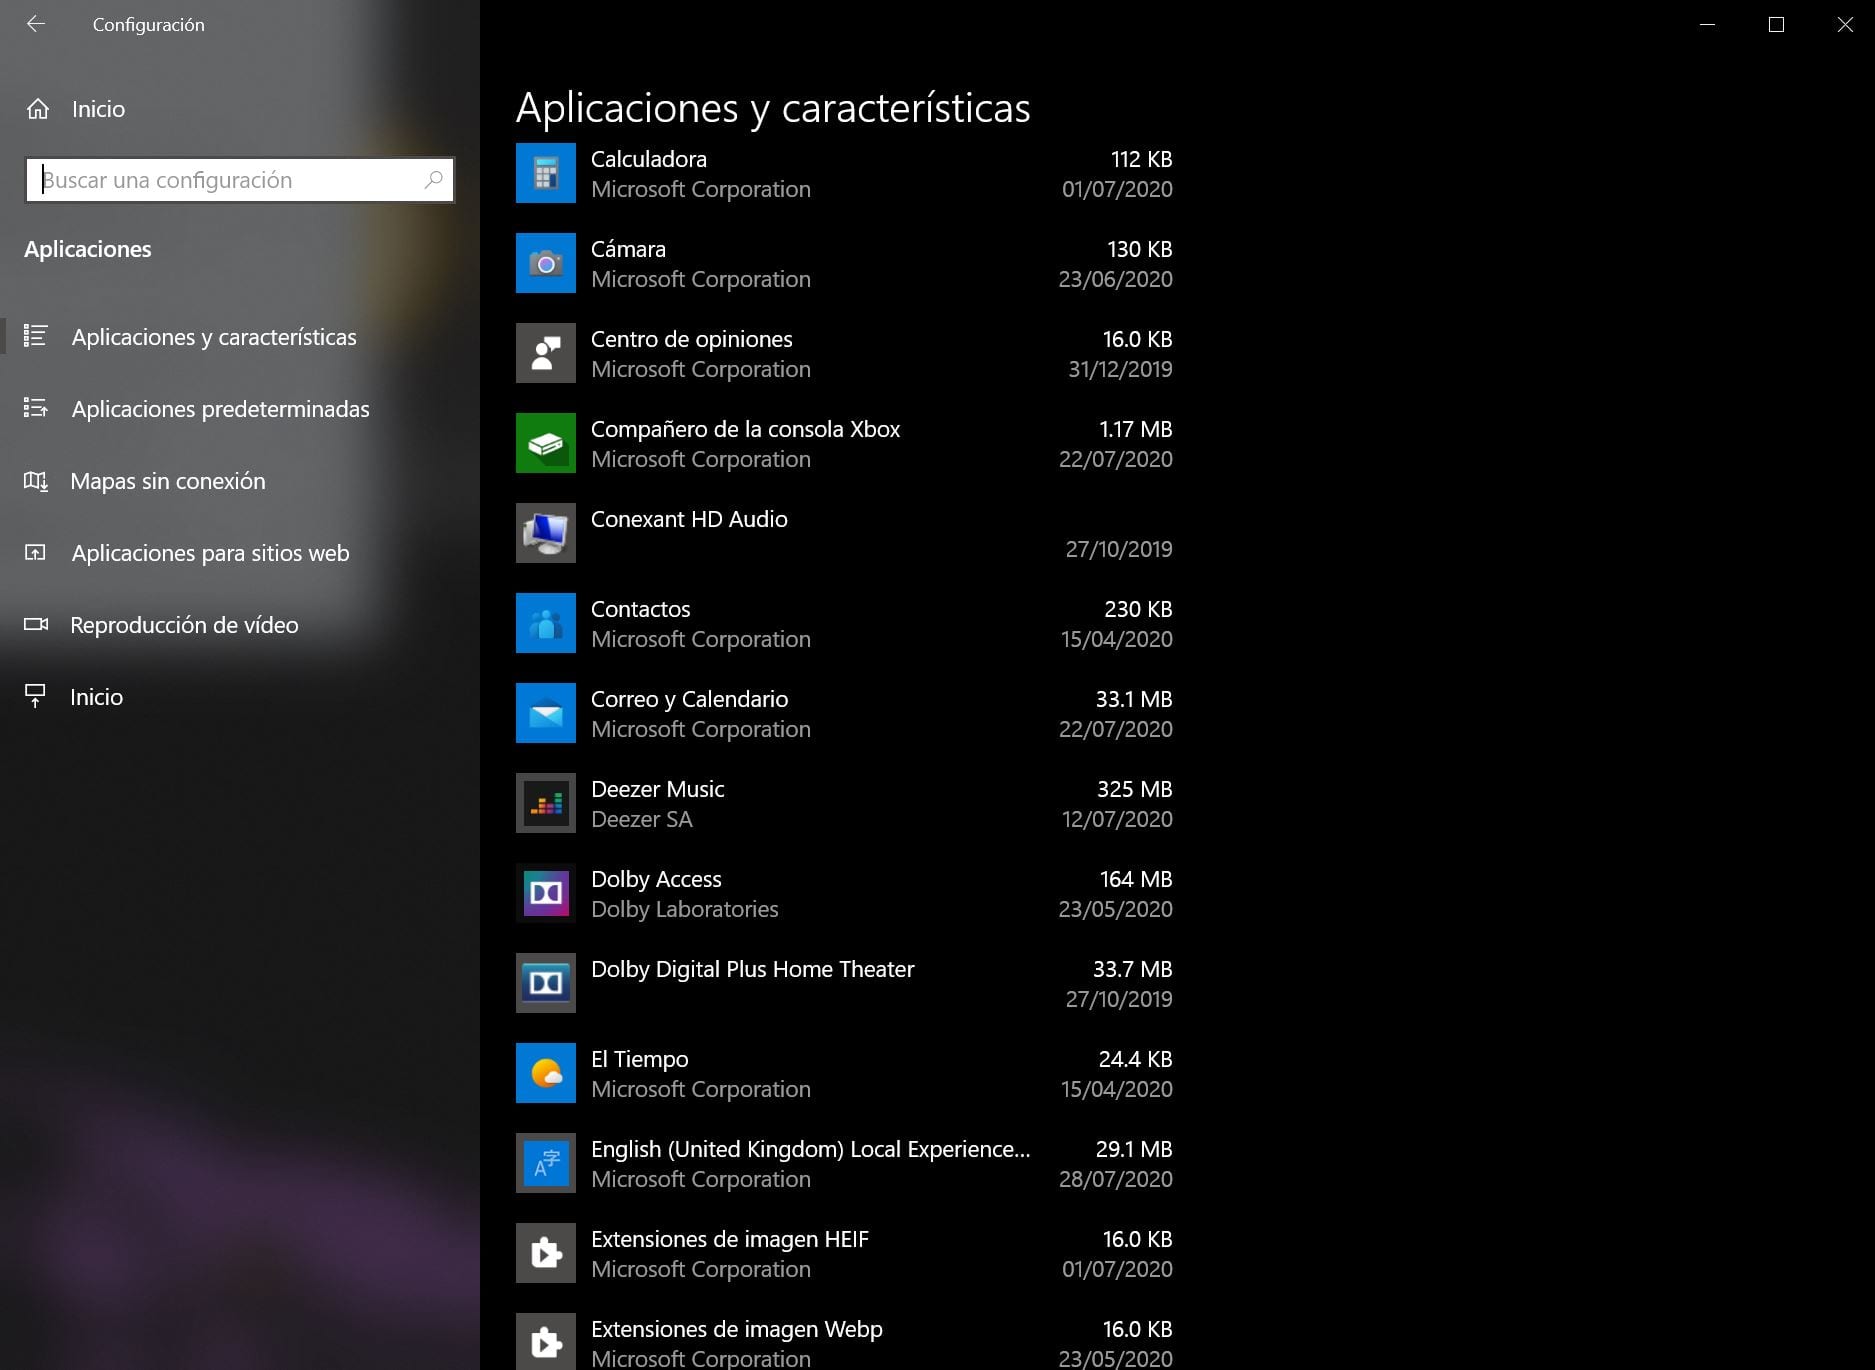Viewport: 1875px width, 1370px height.
Task: Click the search magnifier icon
Action: 433,180
